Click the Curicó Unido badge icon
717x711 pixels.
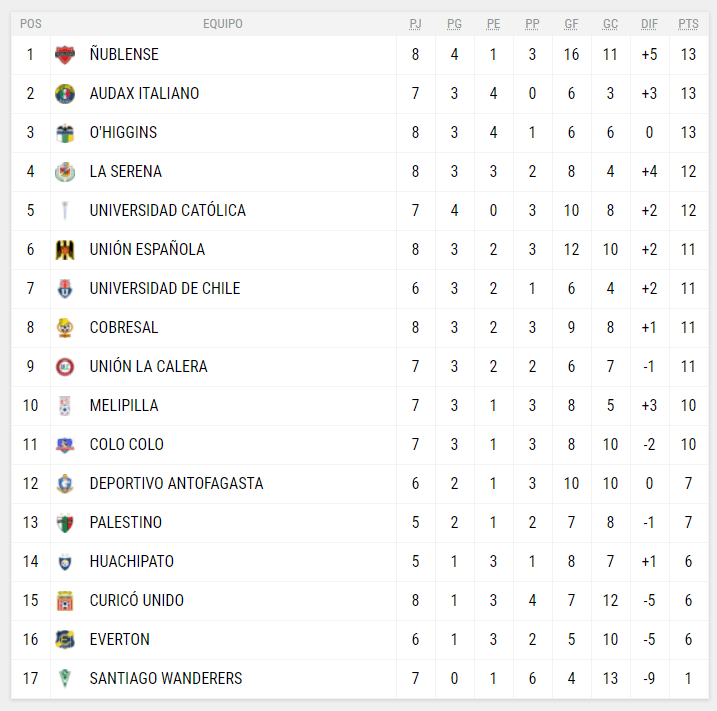[65, 601]
